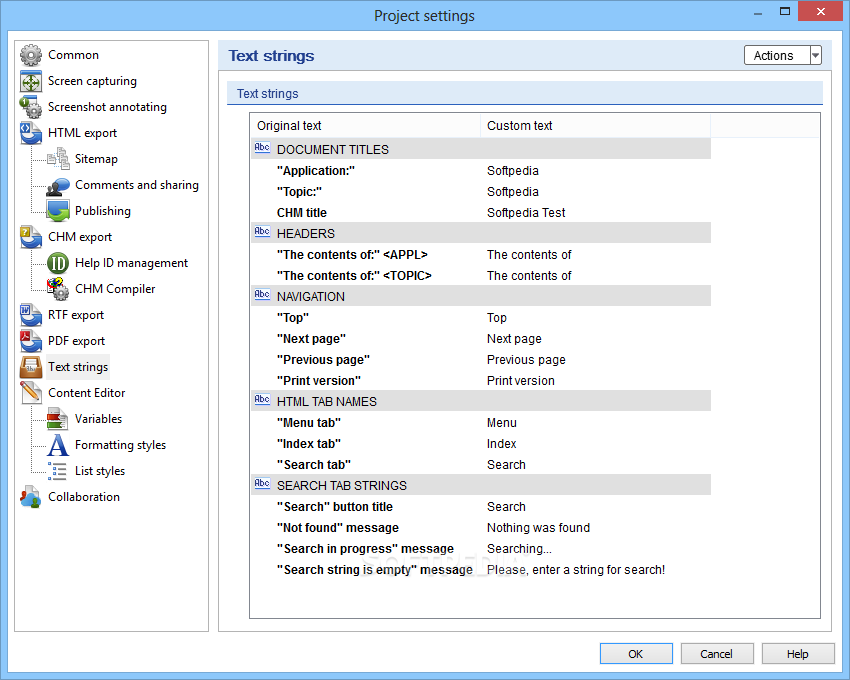Select the "Application:" row custom text Softpedia
The height and width of the screenshot is (680, 850).
pos(513,171)
